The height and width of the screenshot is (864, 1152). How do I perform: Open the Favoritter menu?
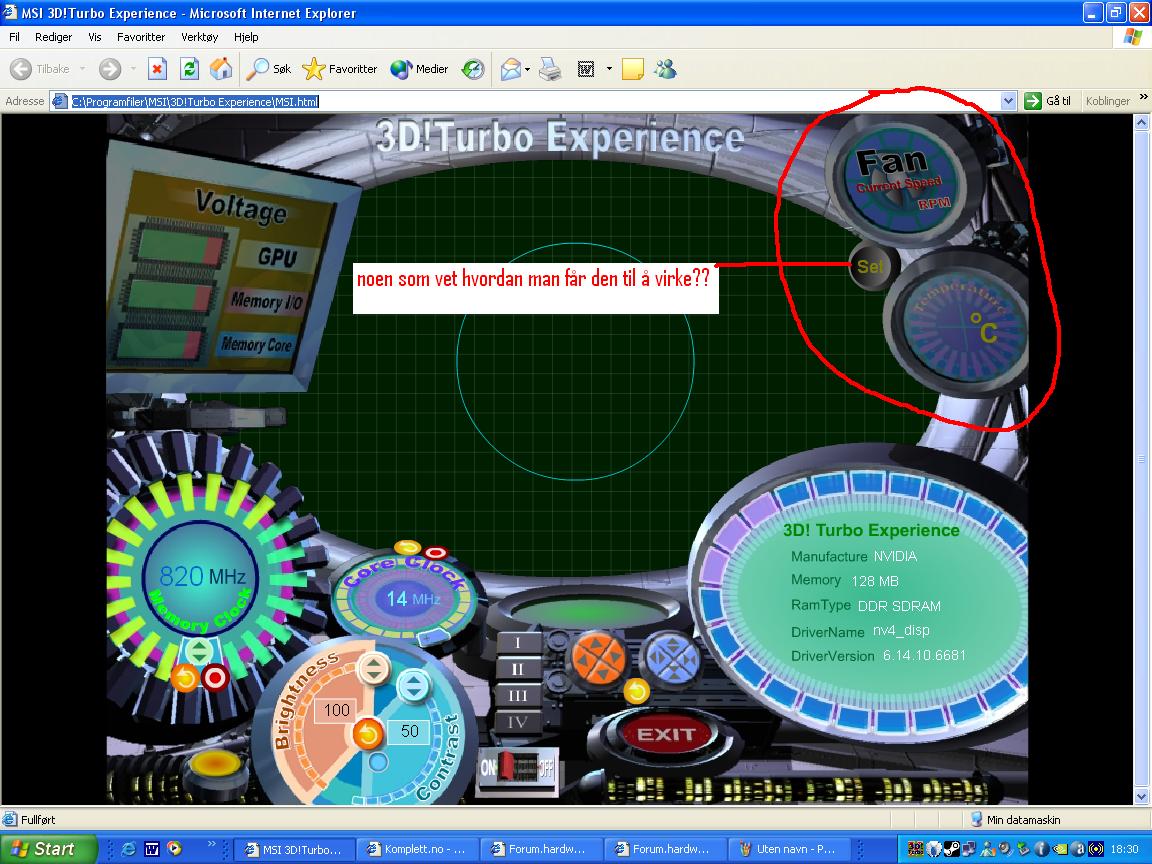141,37
